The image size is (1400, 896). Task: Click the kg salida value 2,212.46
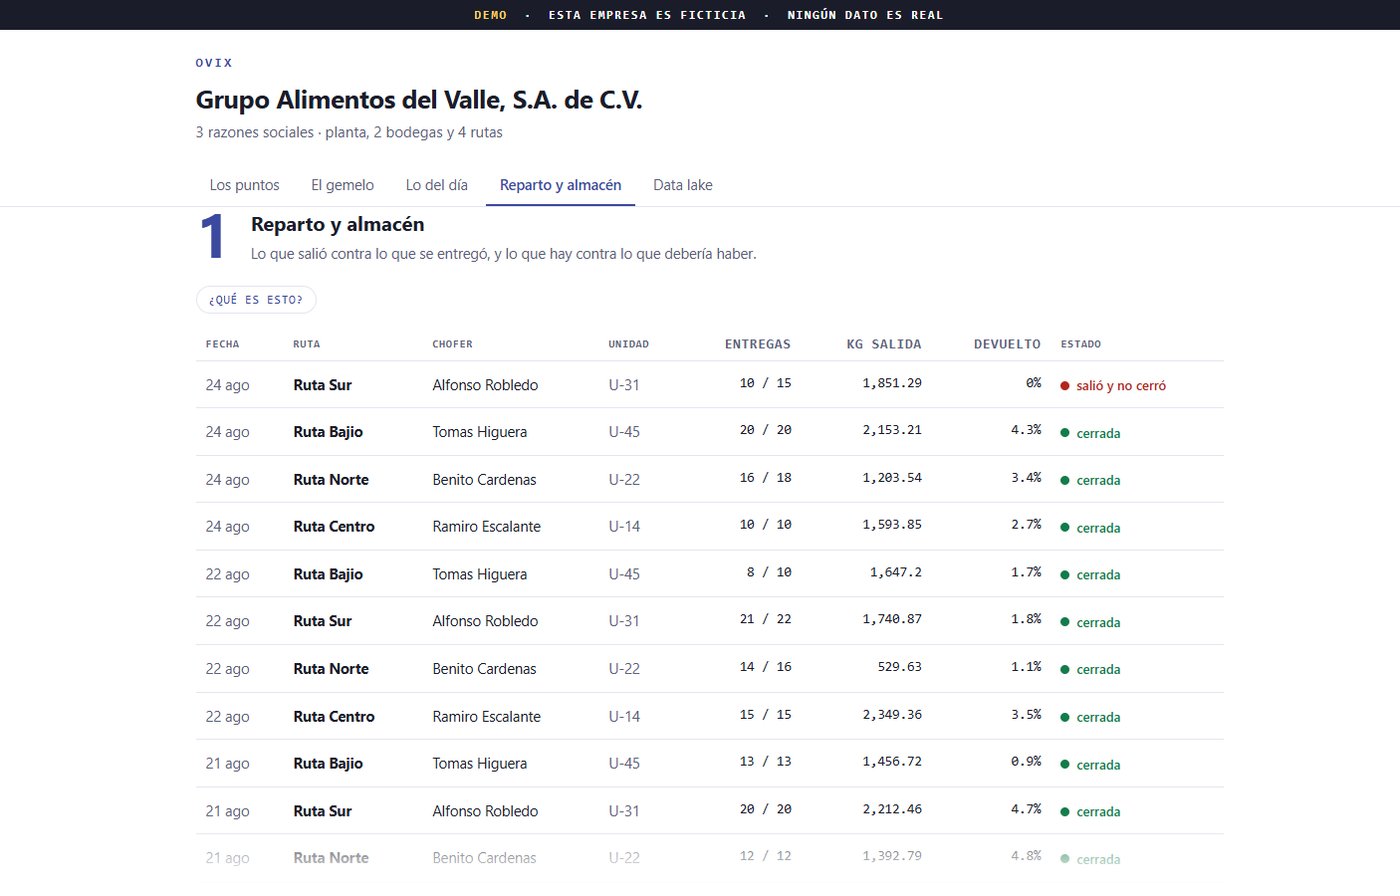coord(892,809)
